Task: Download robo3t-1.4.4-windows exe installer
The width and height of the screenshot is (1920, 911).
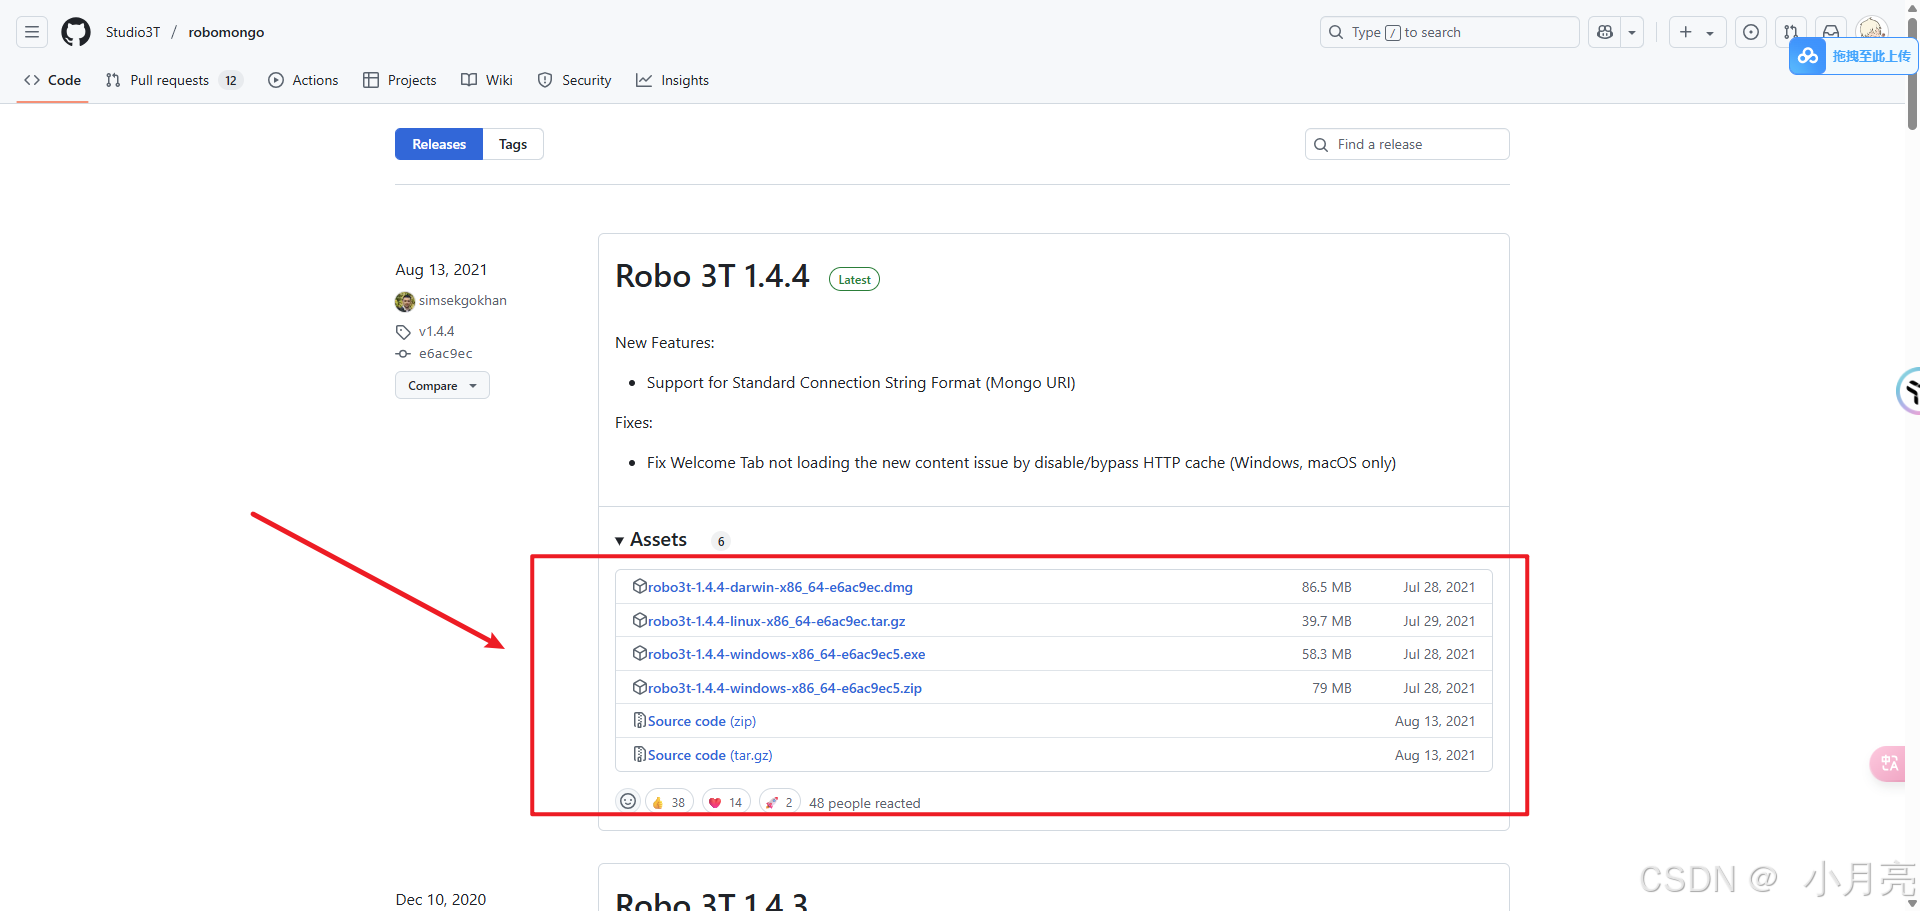Action: pyautogui.click(x=786, y=654)
